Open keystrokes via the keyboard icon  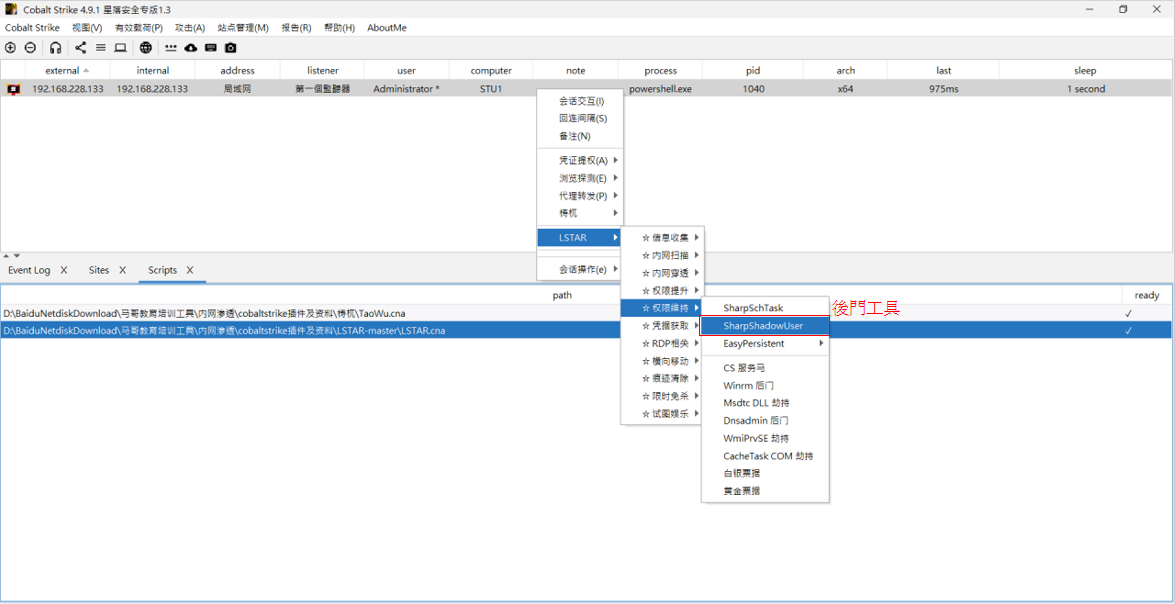click(211, 48)
